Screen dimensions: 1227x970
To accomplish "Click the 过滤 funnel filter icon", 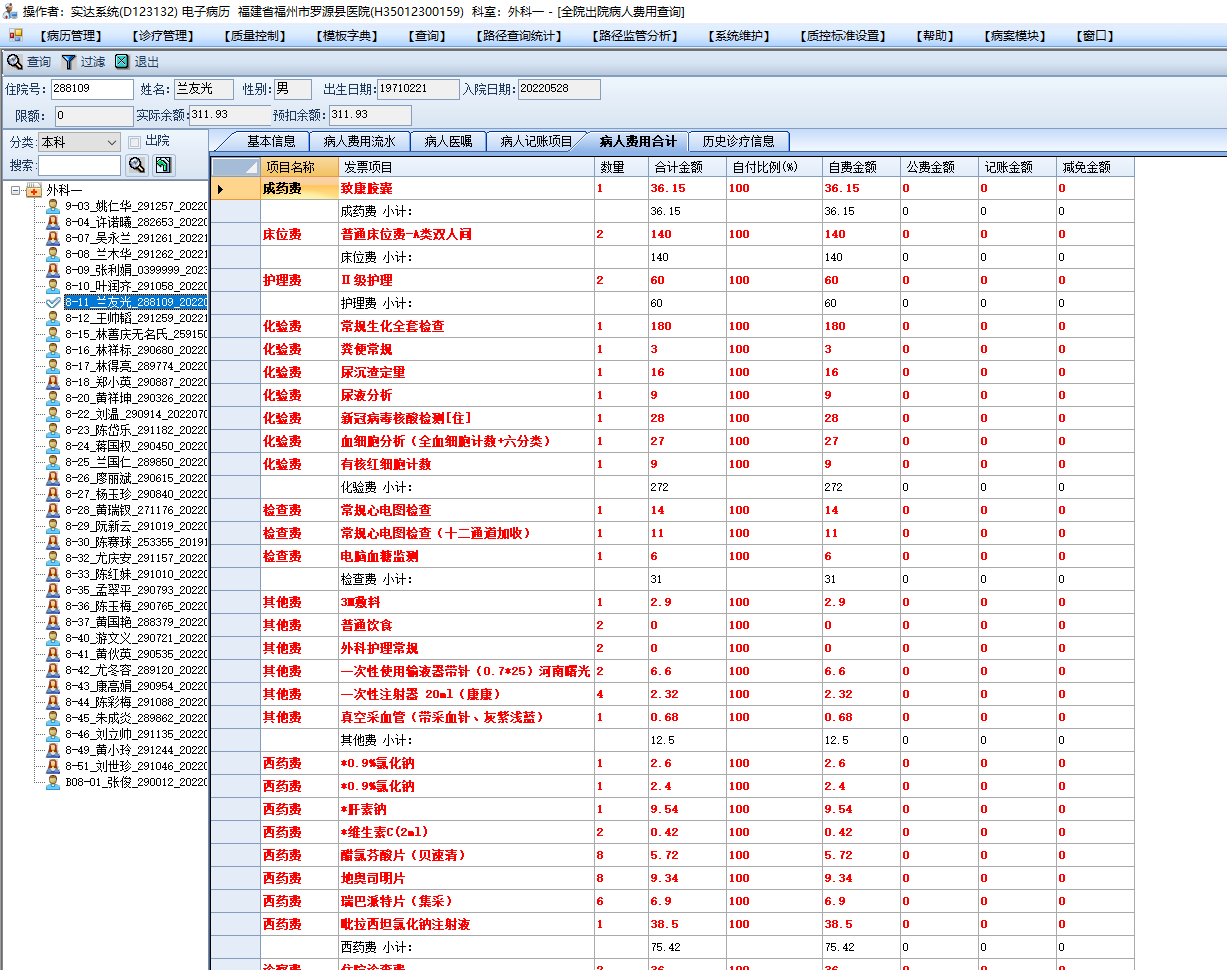I will [x=68, y=62].
